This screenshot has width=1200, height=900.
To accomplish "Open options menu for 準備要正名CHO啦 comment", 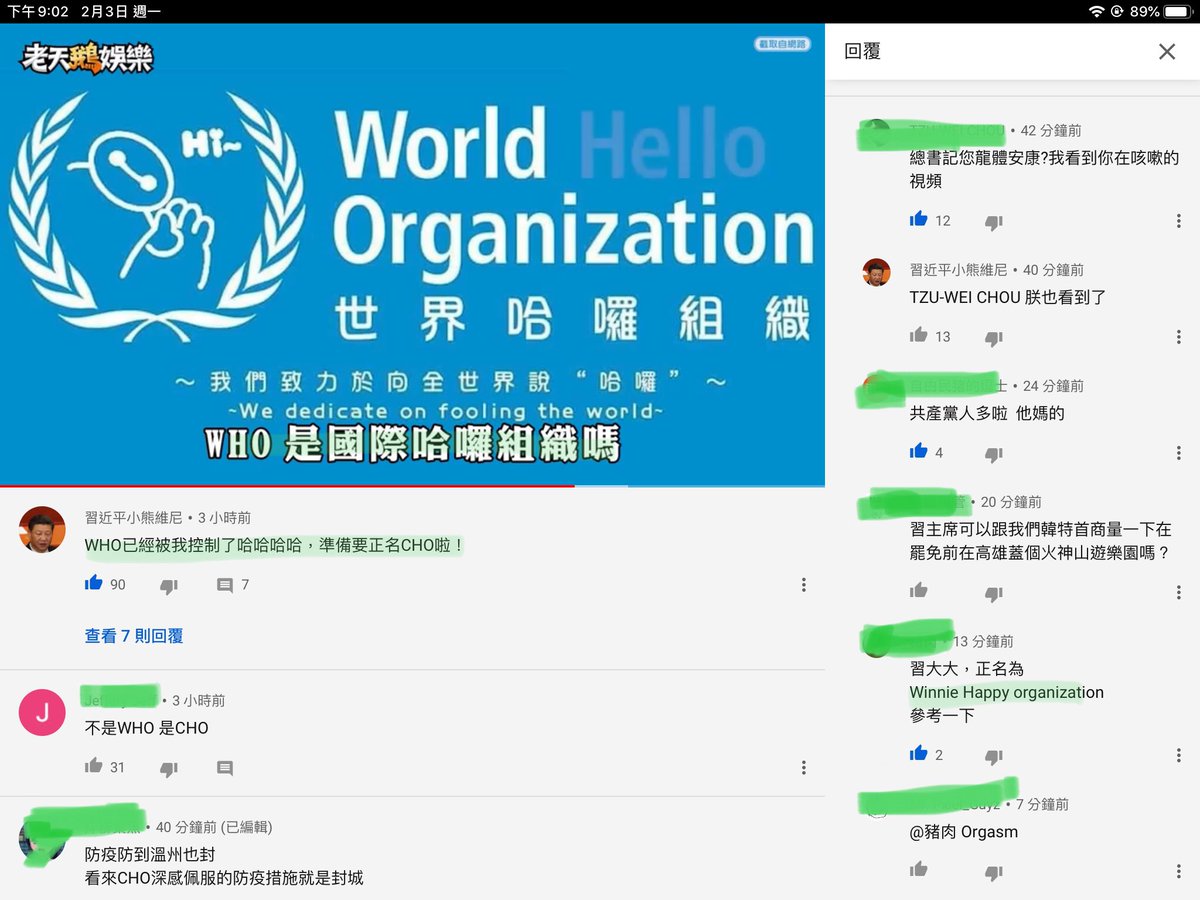I will [803, 585].
